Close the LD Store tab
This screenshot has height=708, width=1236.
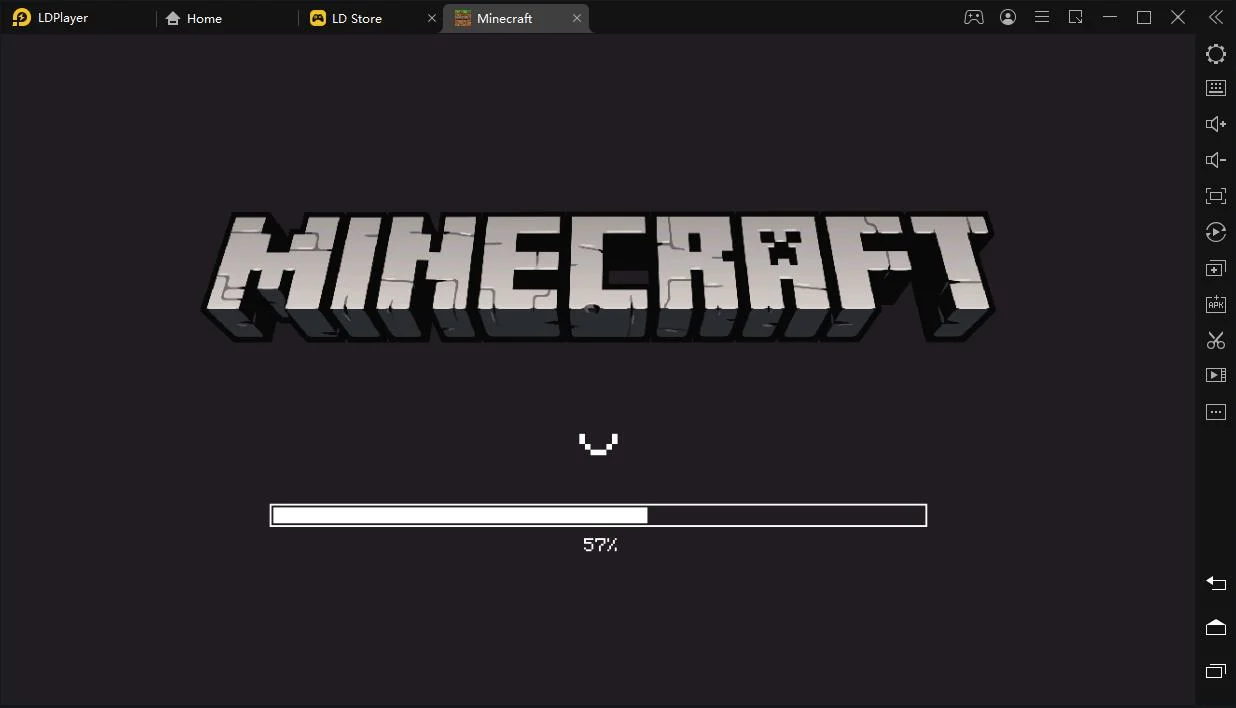[x=432, y=18]
